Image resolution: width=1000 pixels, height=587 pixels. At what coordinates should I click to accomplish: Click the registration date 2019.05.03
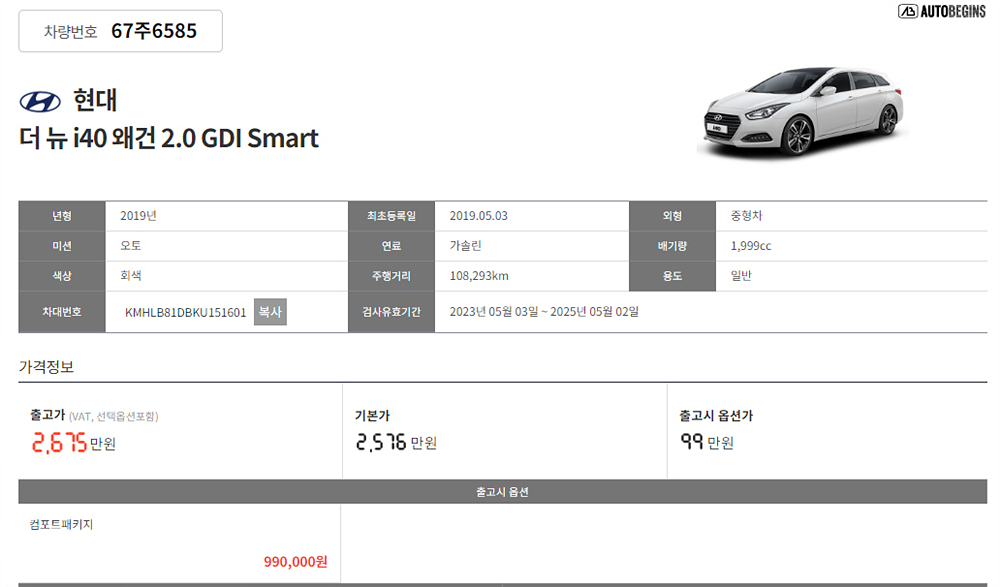pyautogui.click(x=478, y=216)
